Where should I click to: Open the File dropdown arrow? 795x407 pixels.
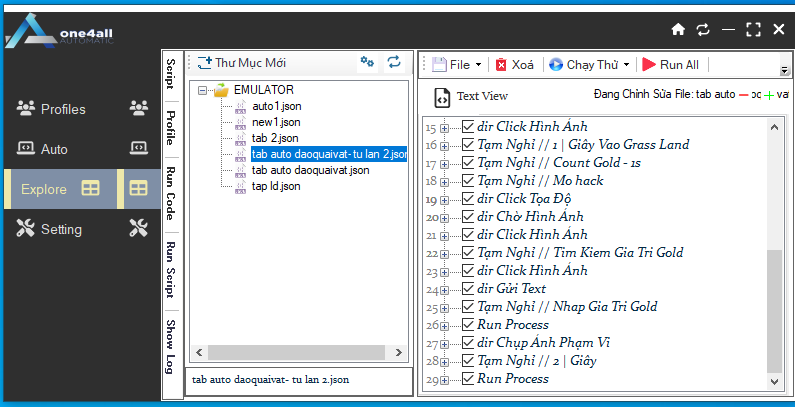point(478,65)
